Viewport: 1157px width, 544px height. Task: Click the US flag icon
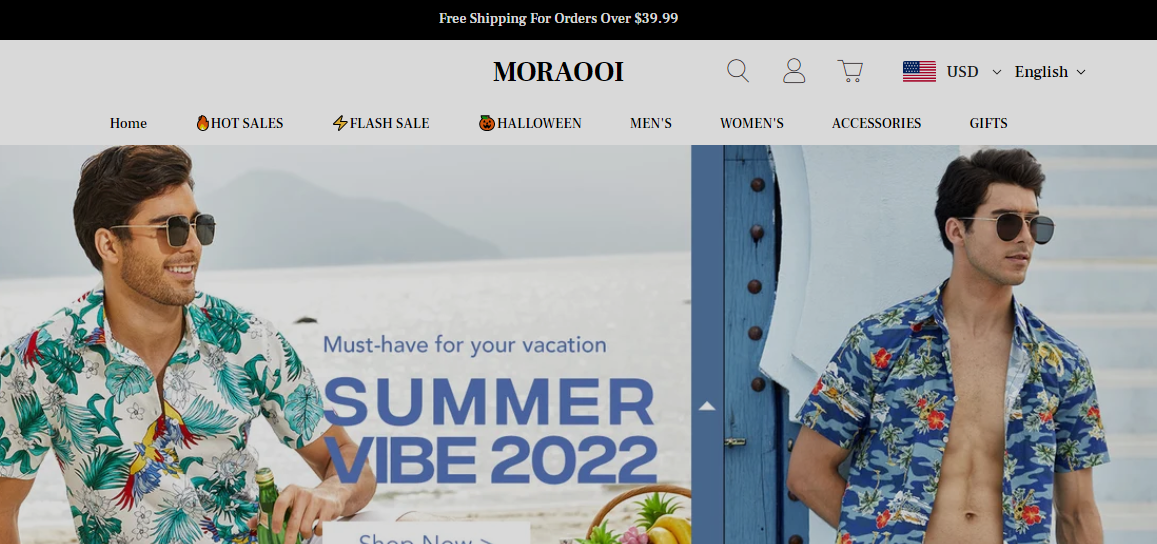click(x=919, y=72)
